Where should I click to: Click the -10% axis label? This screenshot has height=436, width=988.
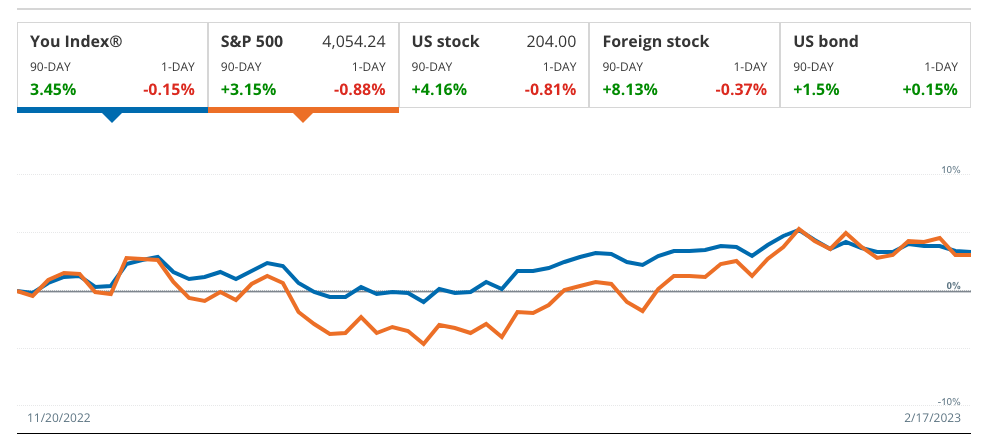click(948, 401)
